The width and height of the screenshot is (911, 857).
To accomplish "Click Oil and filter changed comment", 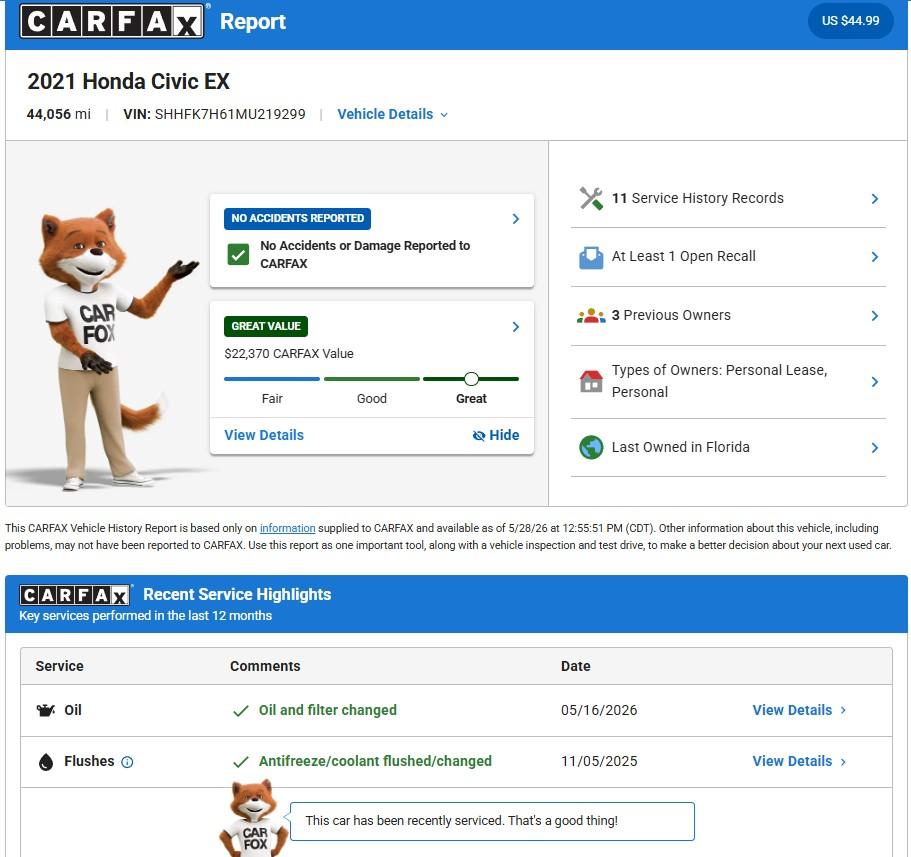I will pos(328,710).
